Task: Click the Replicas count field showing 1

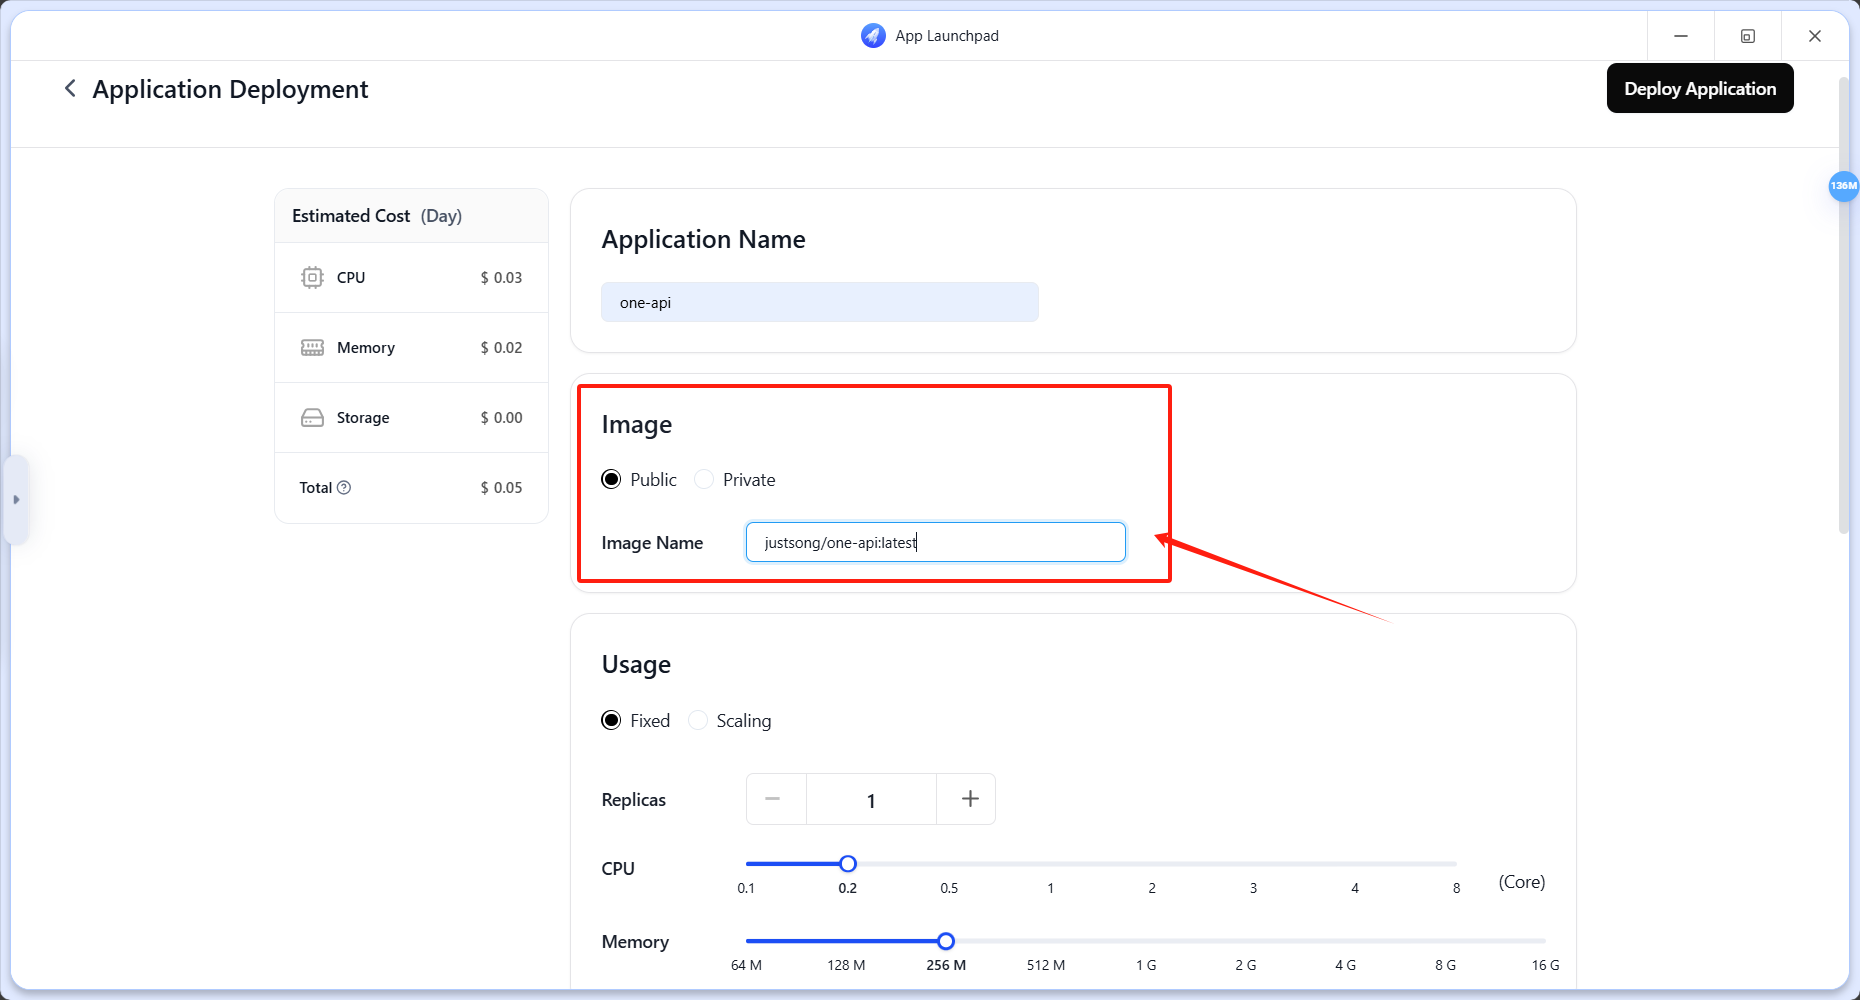Action: 871,799
